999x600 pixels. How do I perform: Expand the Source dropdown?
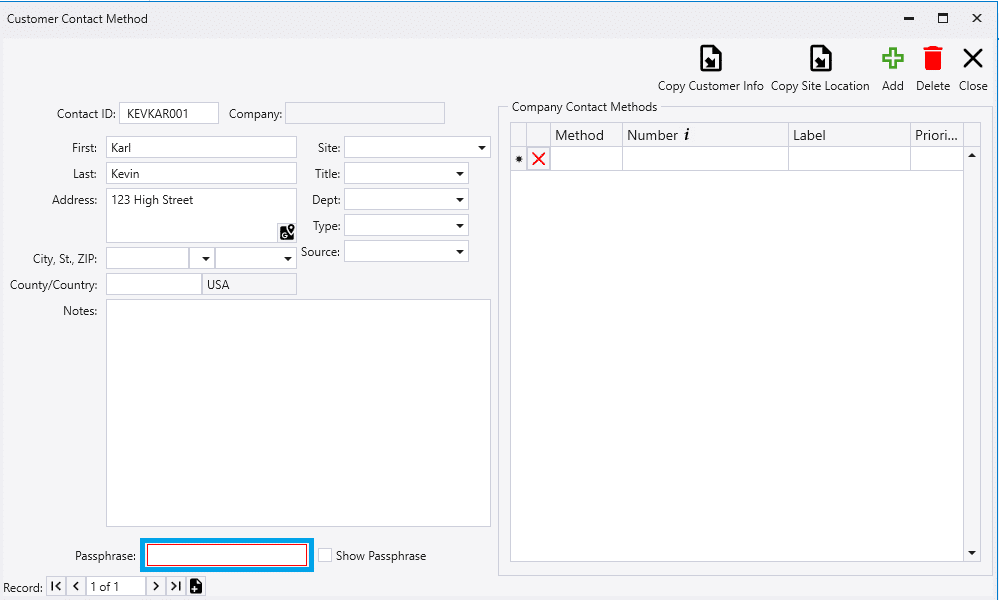point(459,252)
